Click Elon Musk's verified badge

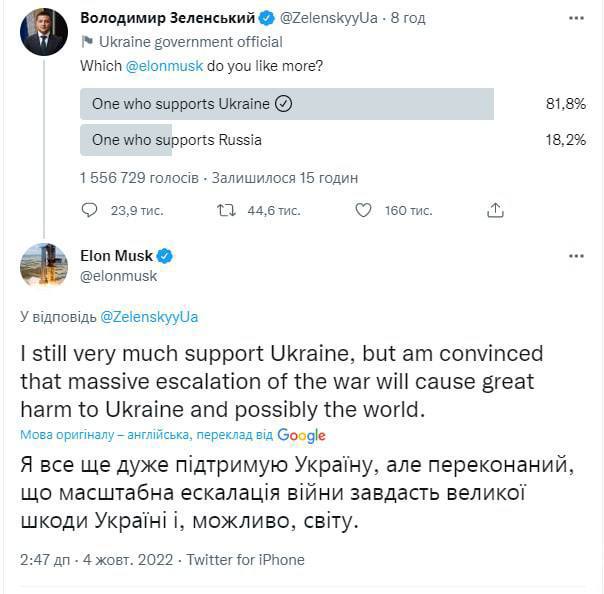coord(164,256)
